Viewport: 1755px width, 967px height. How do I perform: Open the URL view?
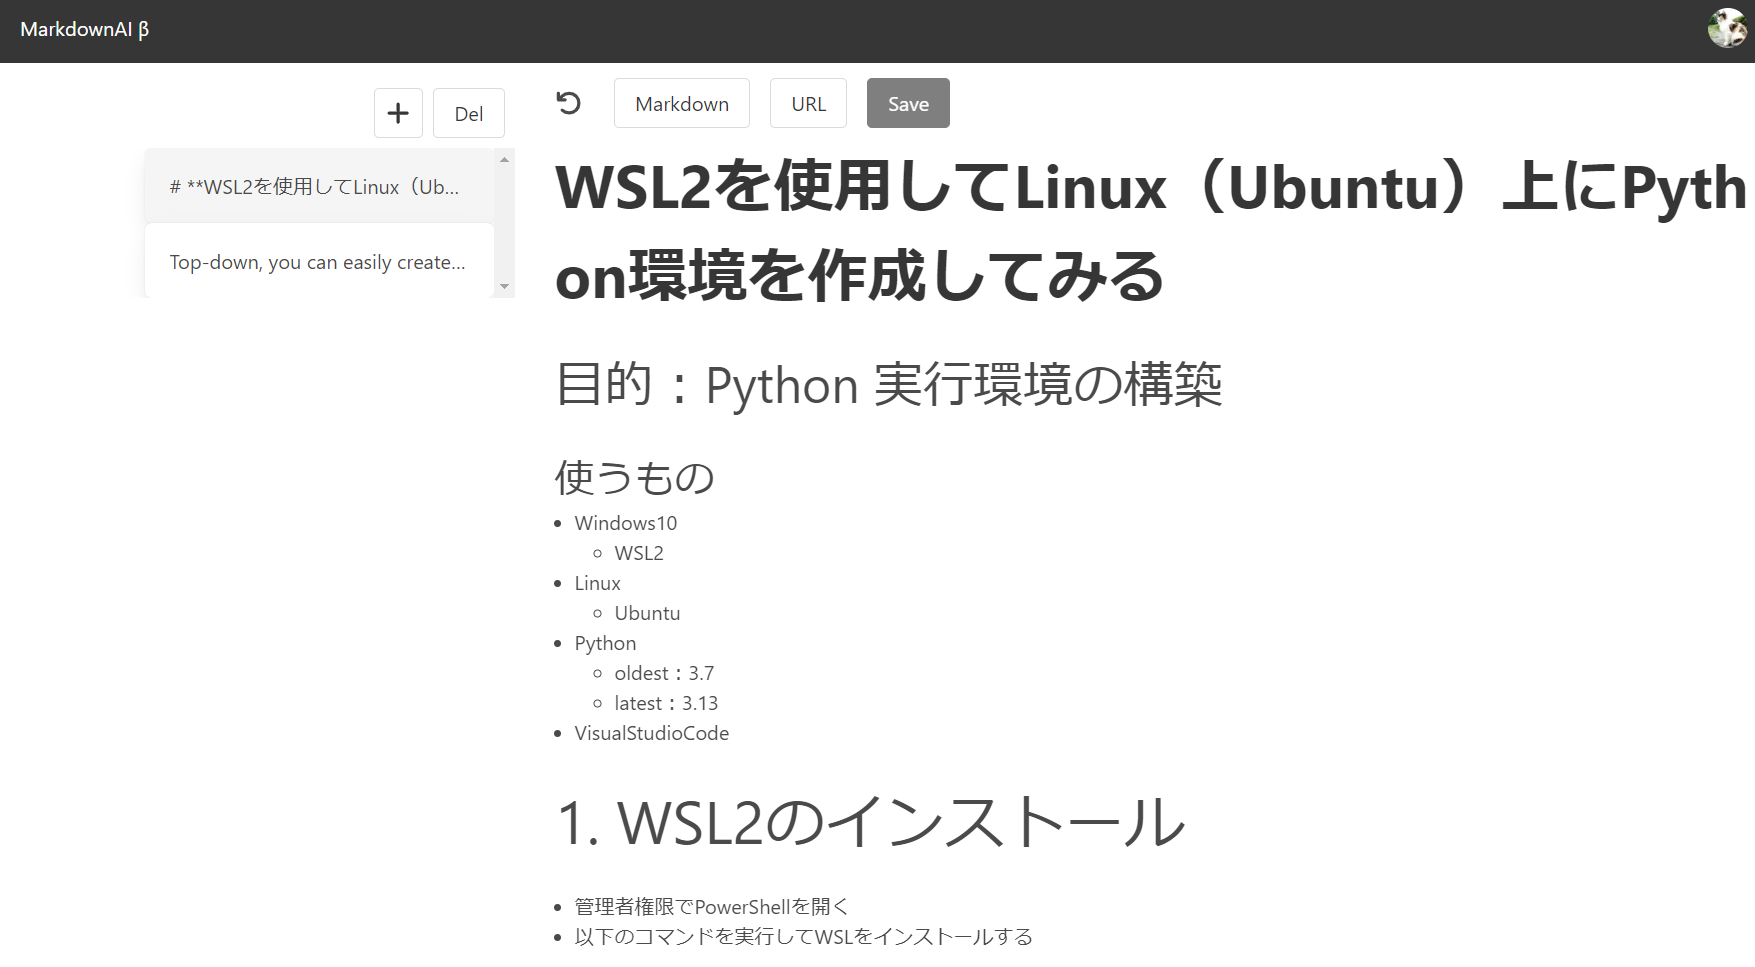(x=808, y=102)
